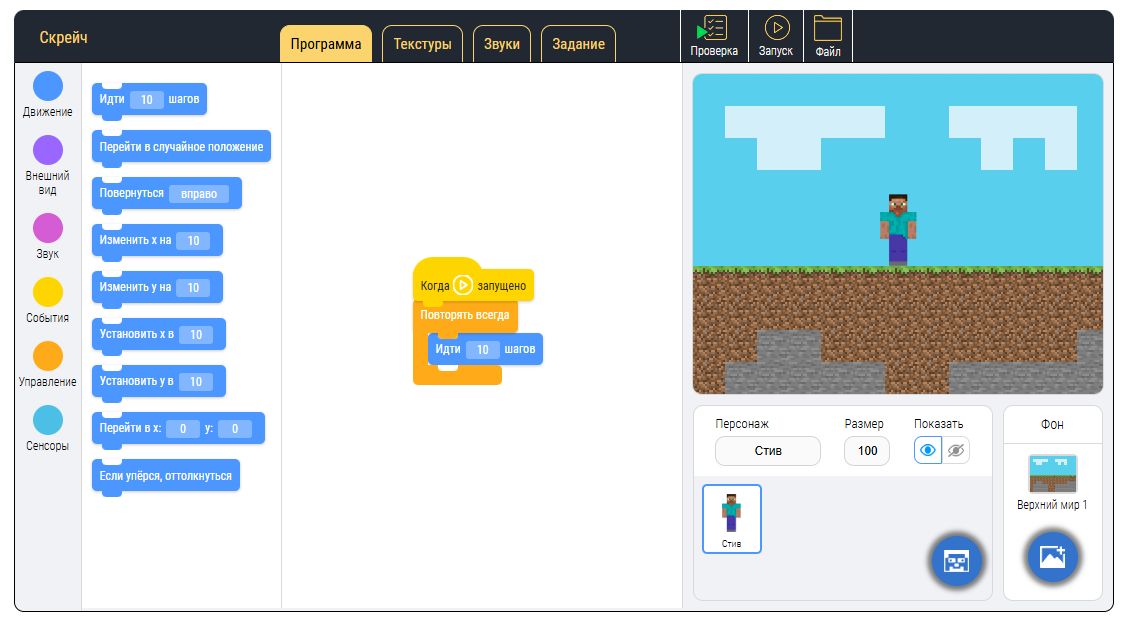Click the Идти 10 шагов block

tap(149, 99)
